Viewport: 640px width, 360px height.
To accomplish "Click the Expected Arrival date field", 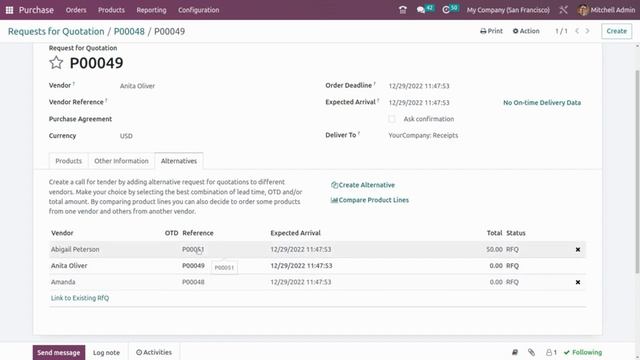I will [419, 103].
